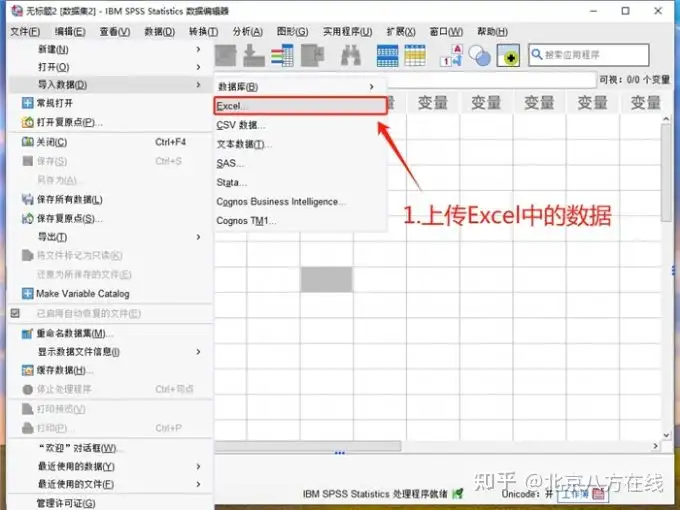The width and height of the screenshot is (680, 510).
Task: Expand the 最近使用的文件(F) submenu
Action: pyautogui.click(x=198, y=484)
